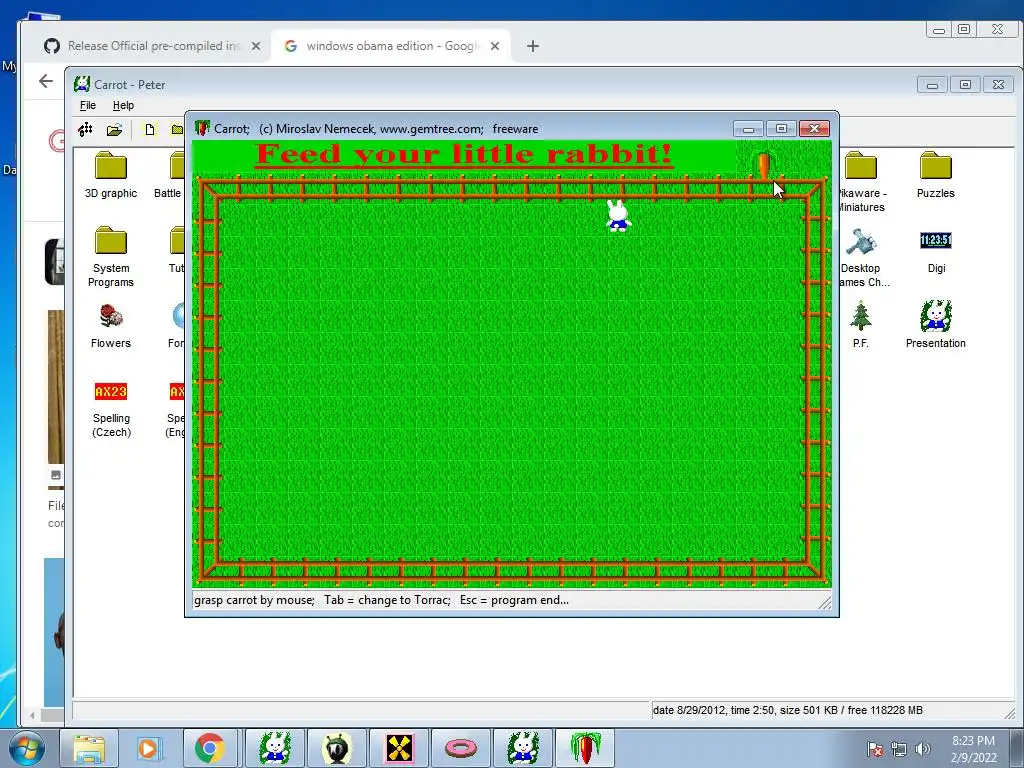Open the File menu in Peter window
The width and height of the screenshot is (1024, 768).
(88, 105)
